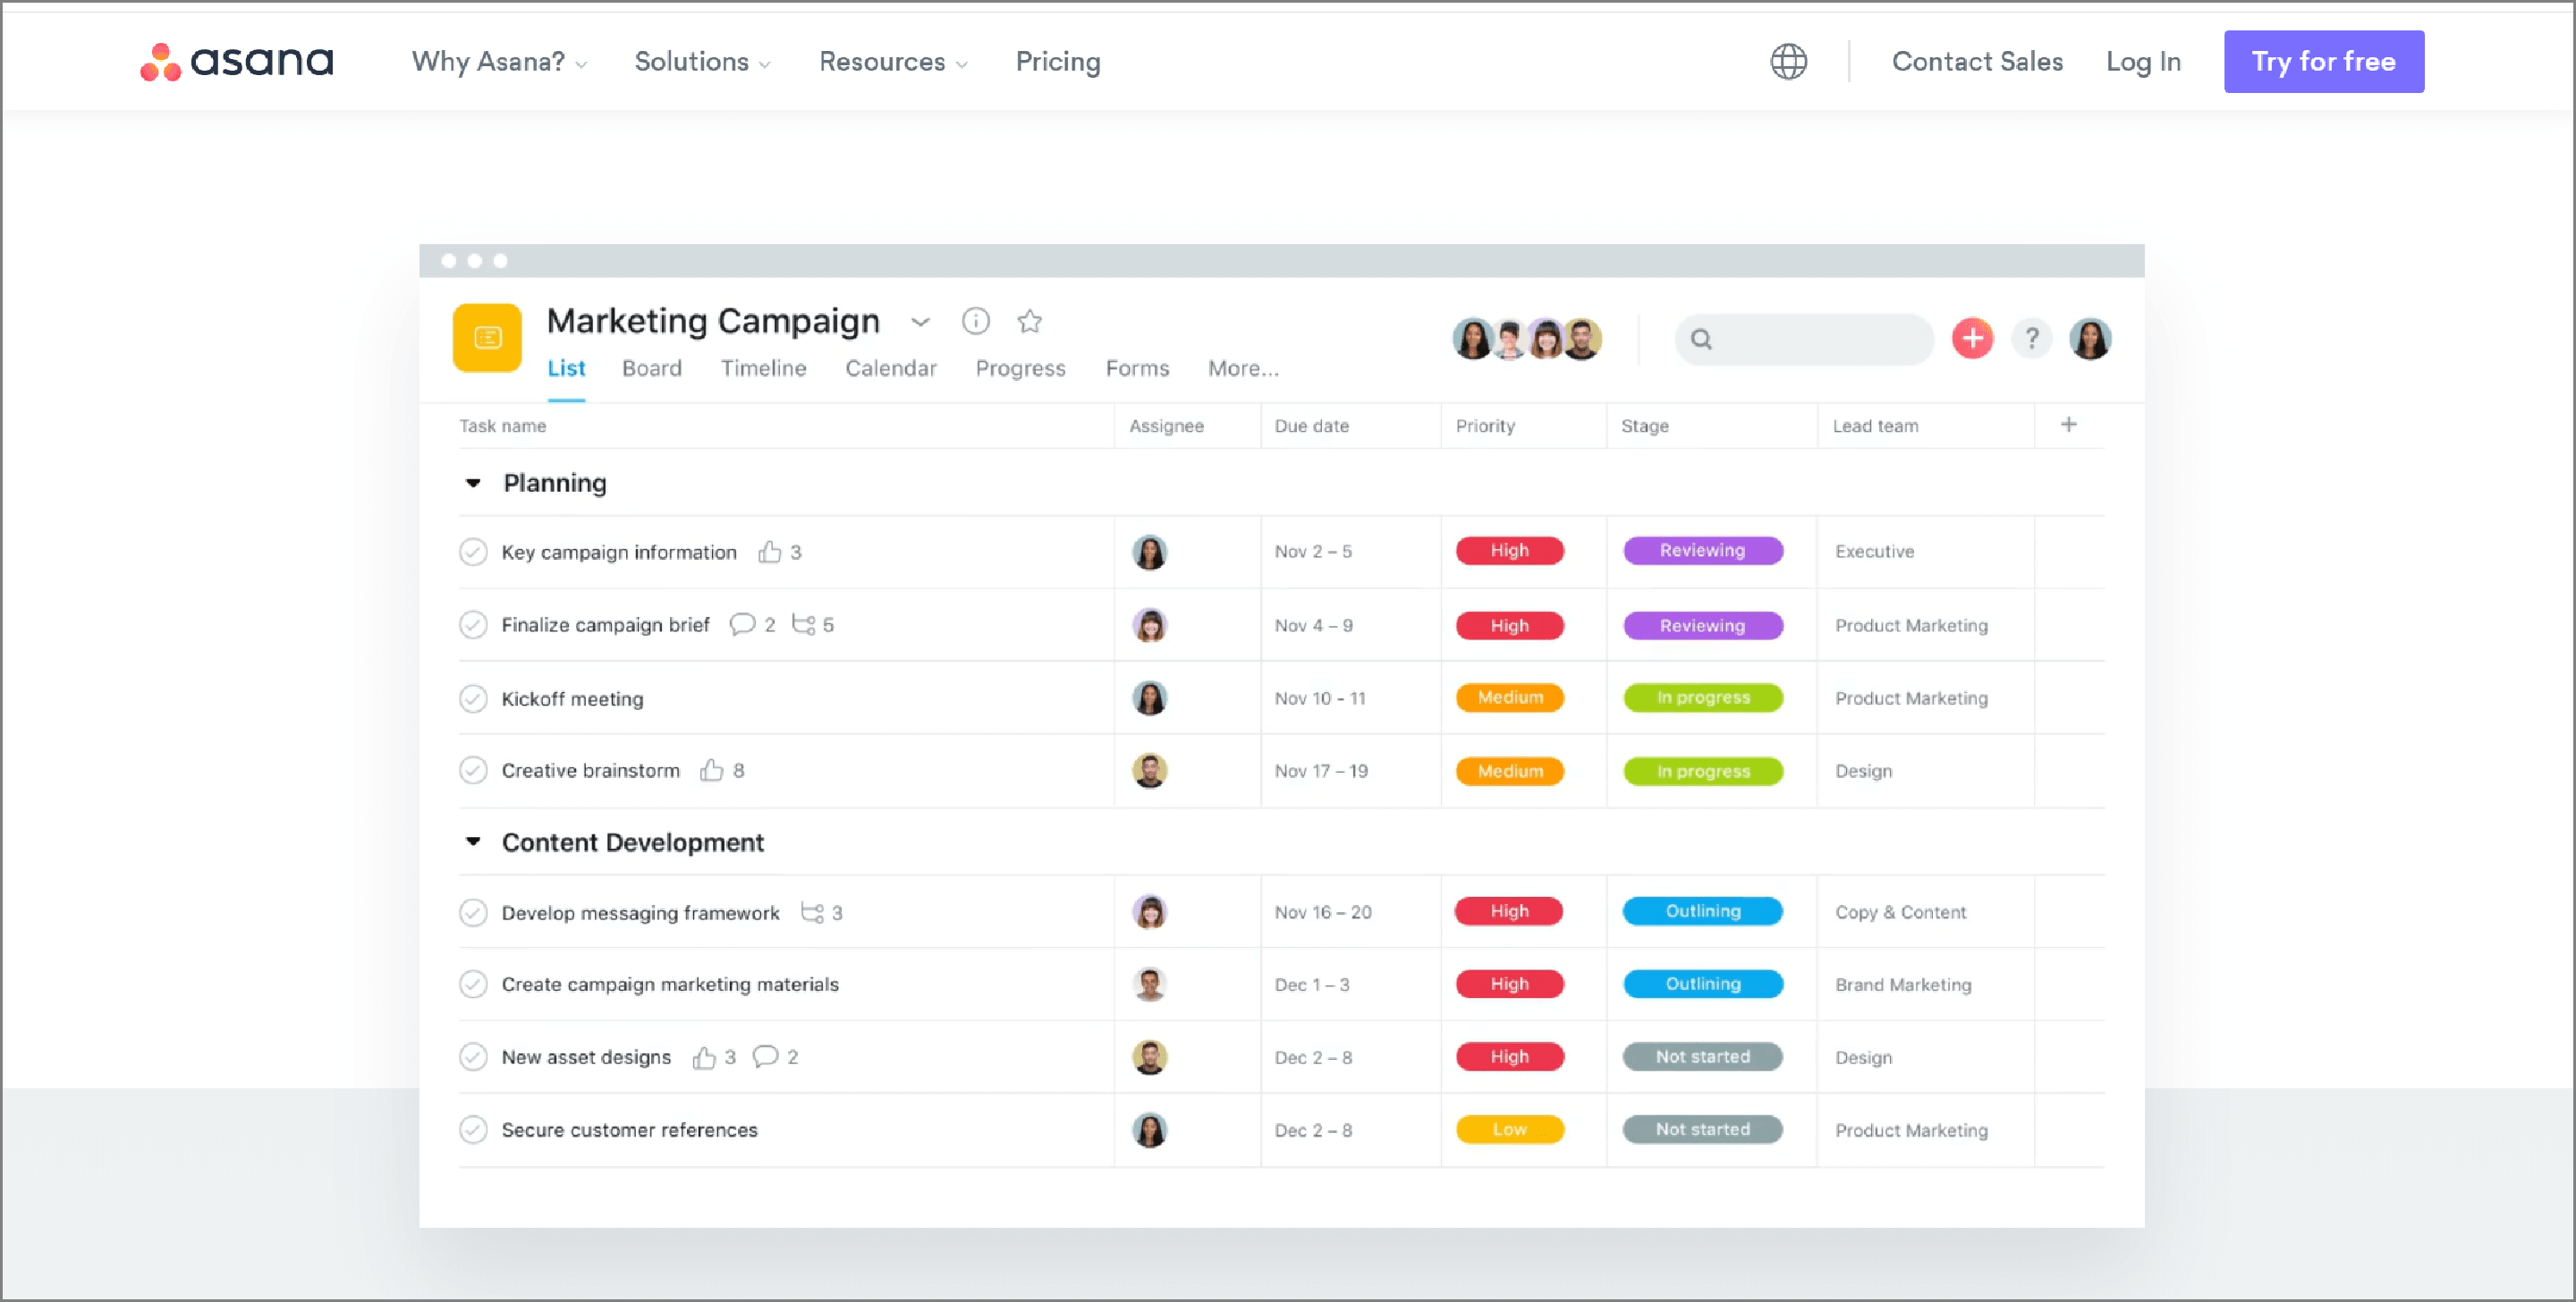
Task: Click the project search field
Action: click(x=1805, y=339)
